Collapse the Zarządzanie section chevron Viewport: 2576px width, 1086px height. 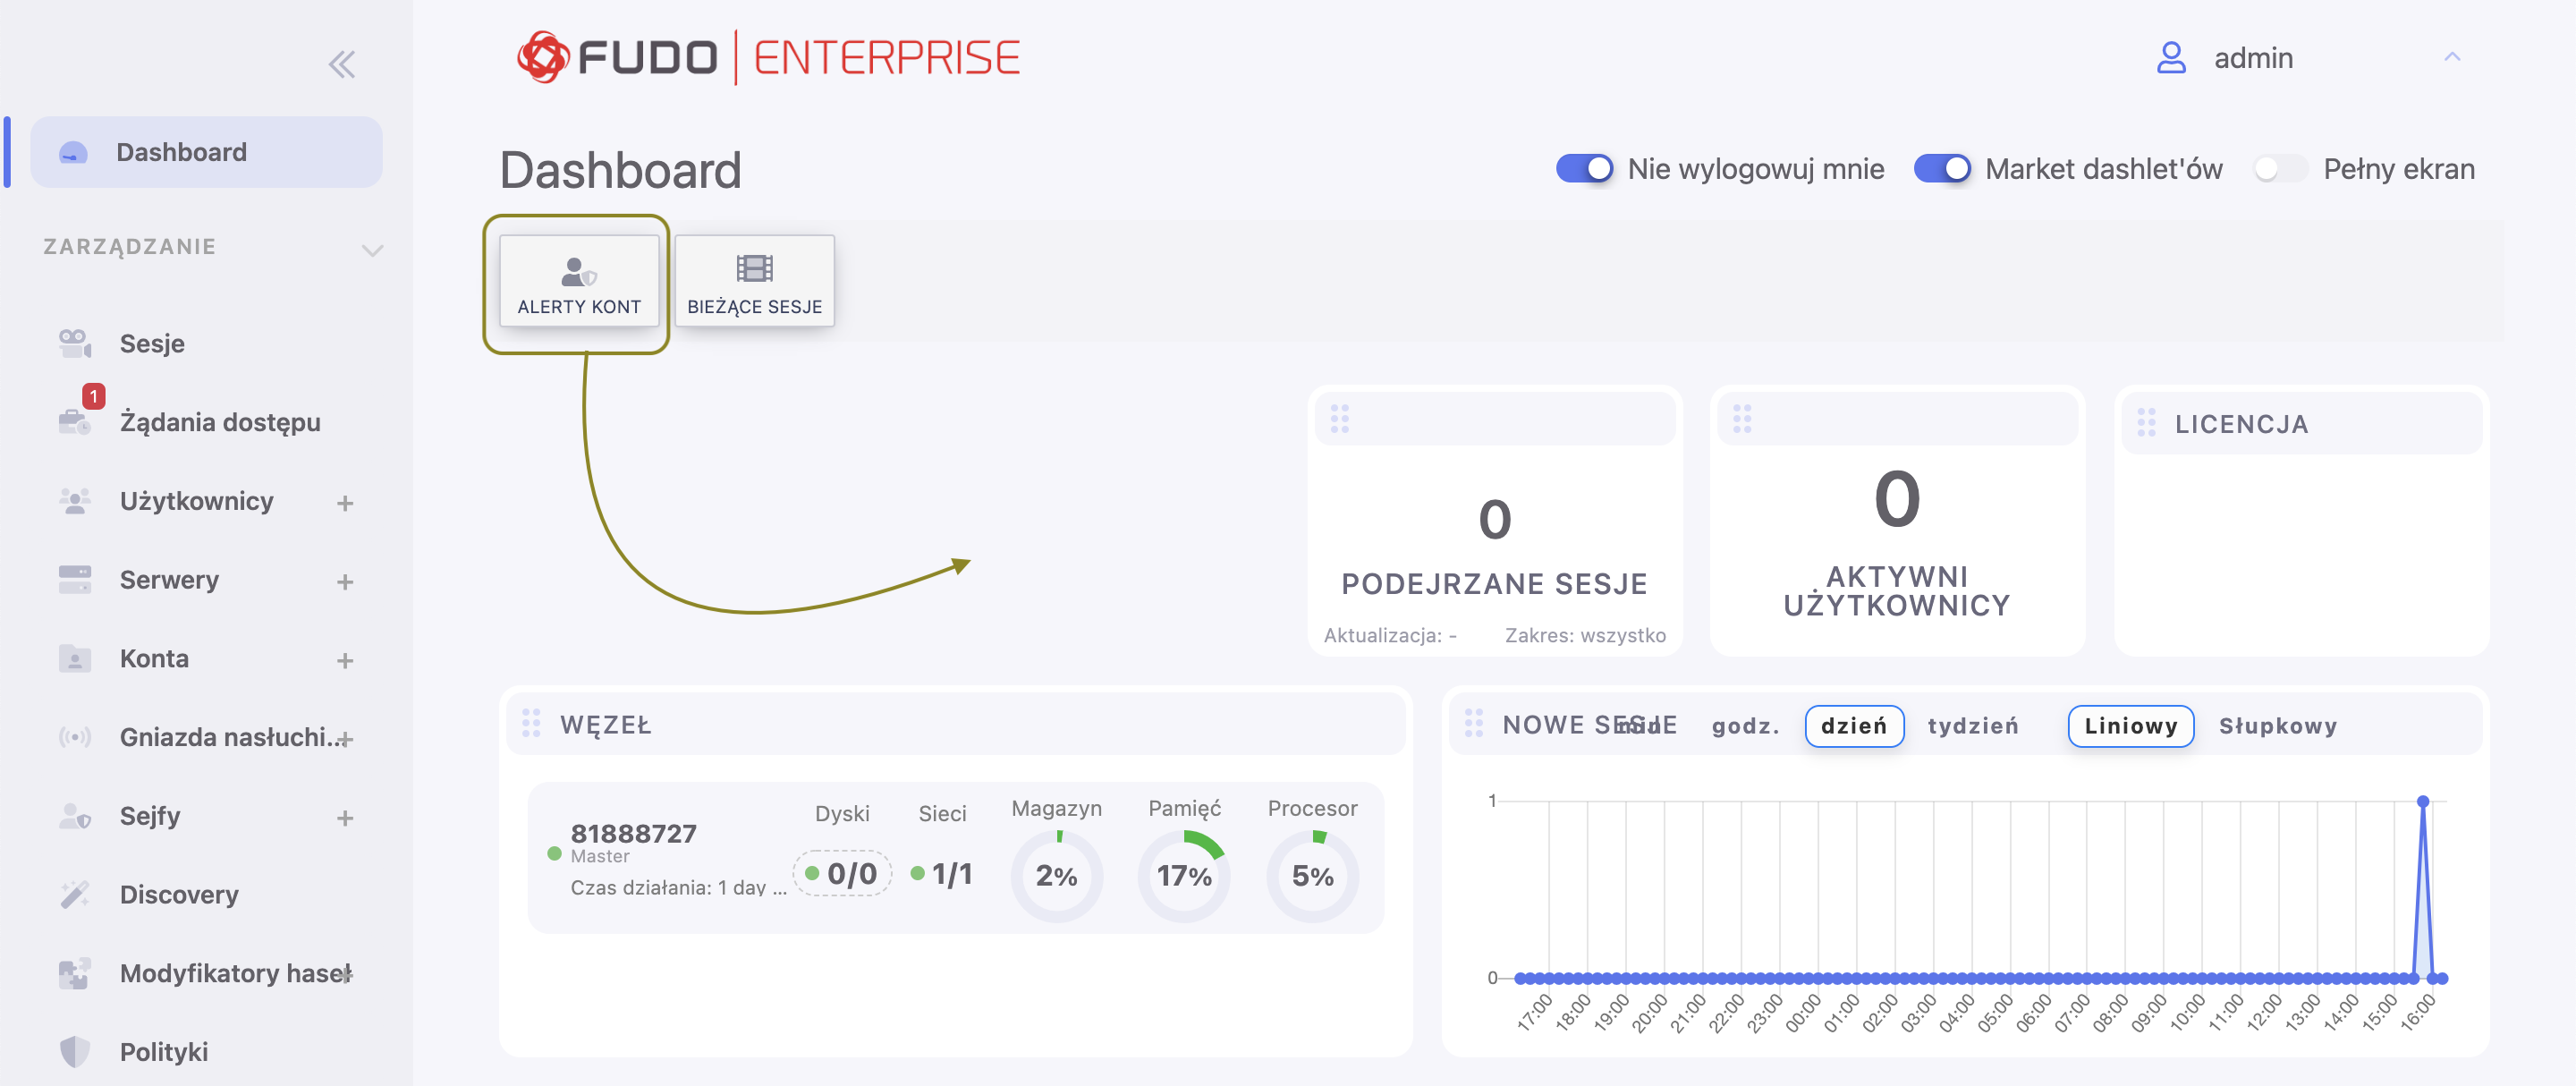click(372, 249)
